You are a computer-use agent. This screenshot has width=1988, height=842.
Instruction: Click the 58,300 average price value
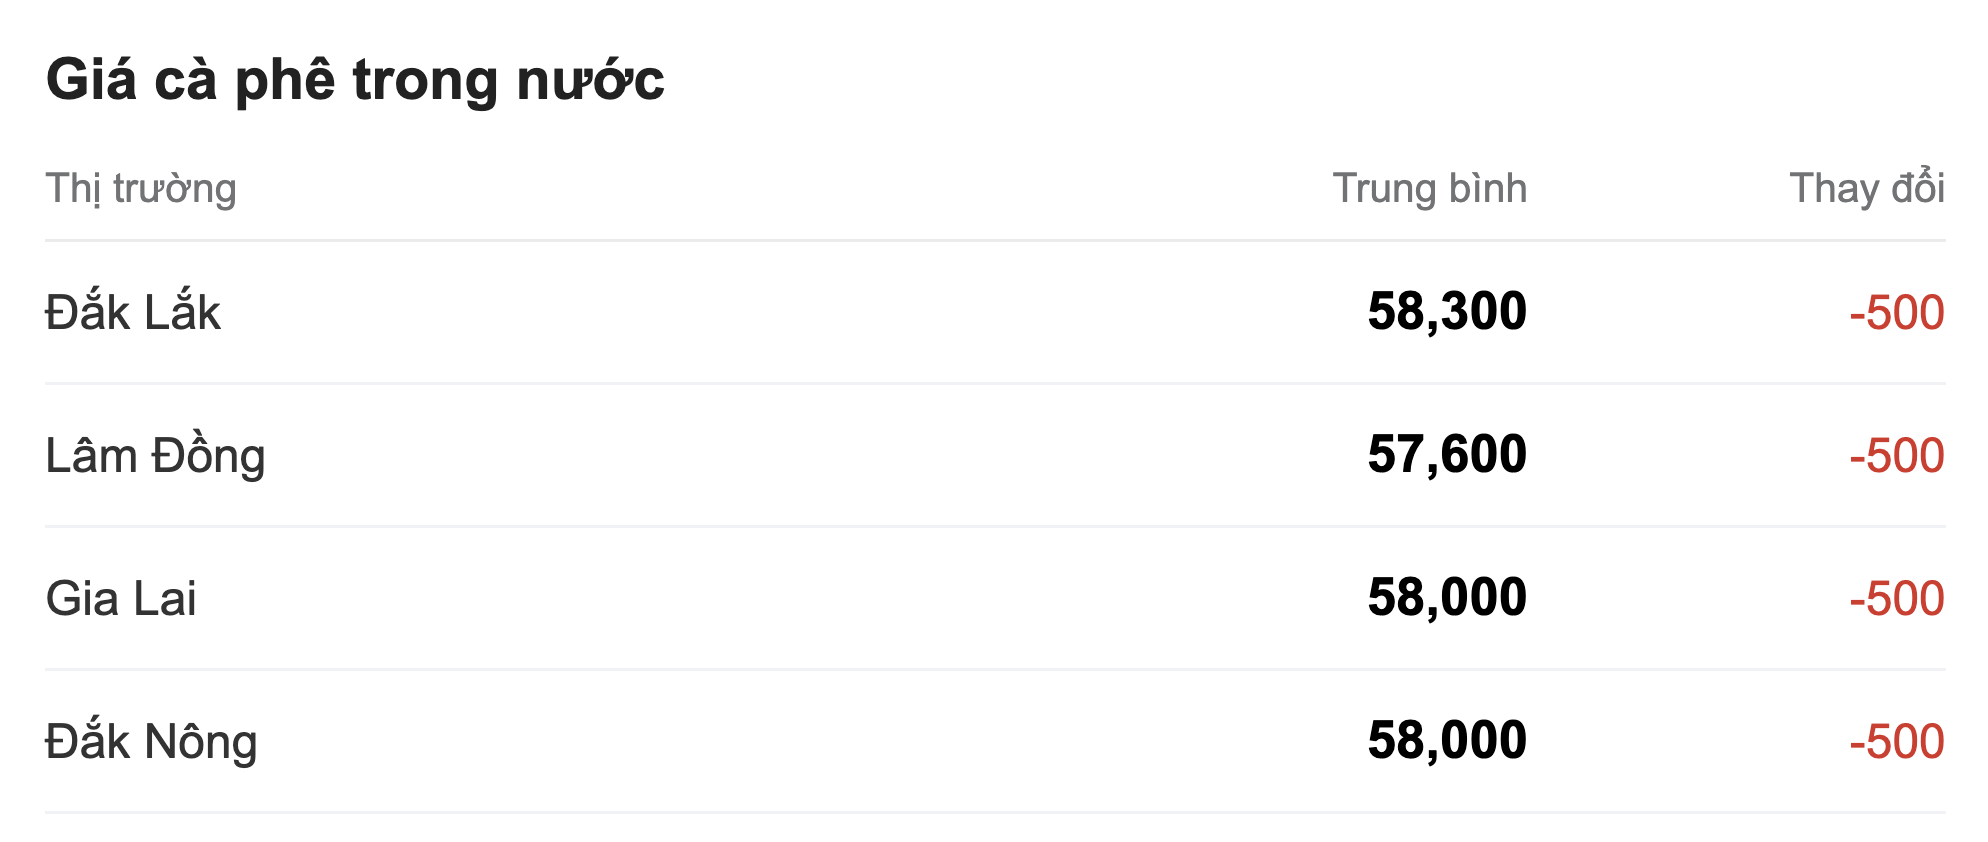pos(1446,311)
